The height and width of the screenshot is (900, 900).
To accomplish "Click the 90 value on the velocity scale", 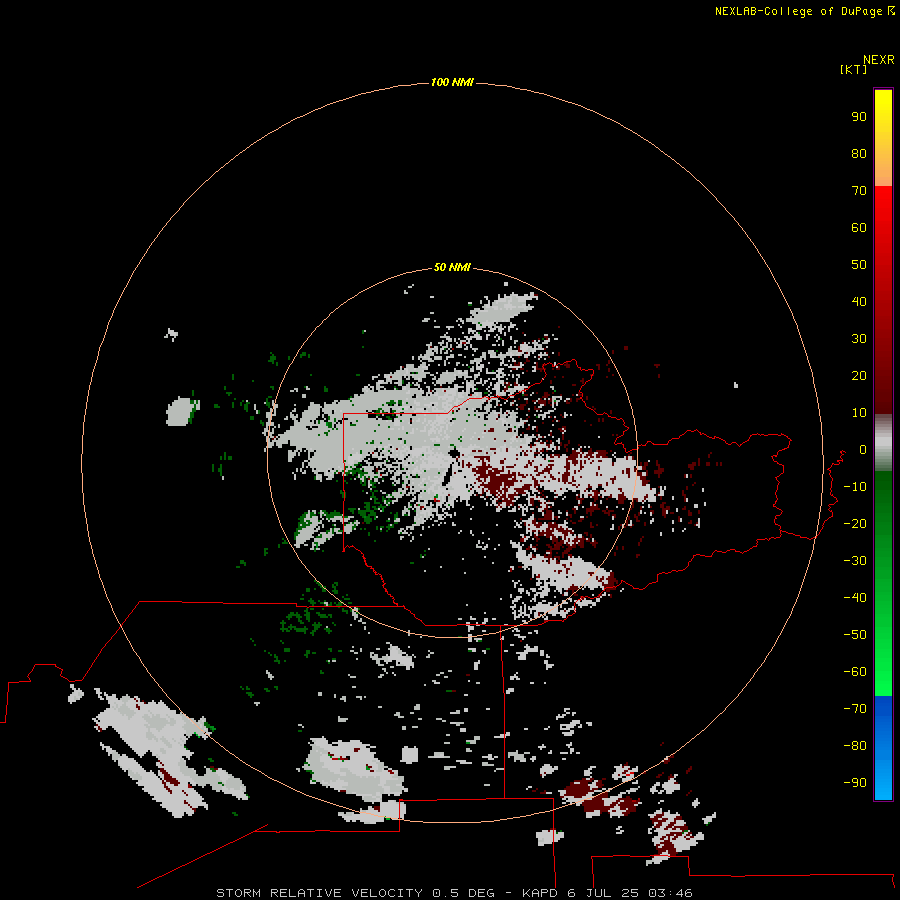I will 859,117.
